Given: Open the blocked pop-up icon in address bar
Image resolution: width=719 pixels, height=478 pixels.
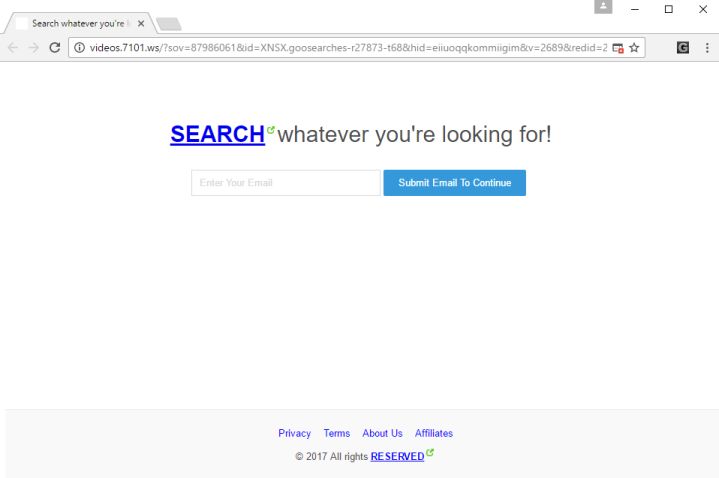Looking at the screenshot, I should coord(618,48).
